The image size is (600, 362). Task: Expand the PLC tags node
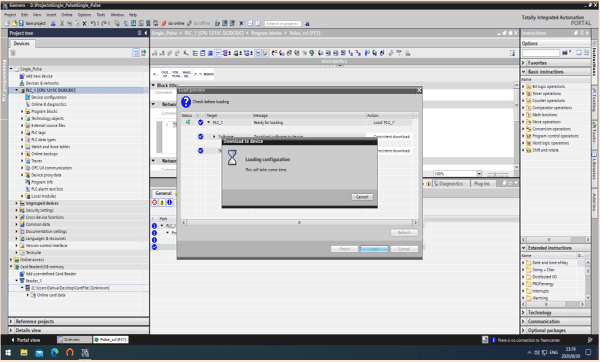[22, 132]
